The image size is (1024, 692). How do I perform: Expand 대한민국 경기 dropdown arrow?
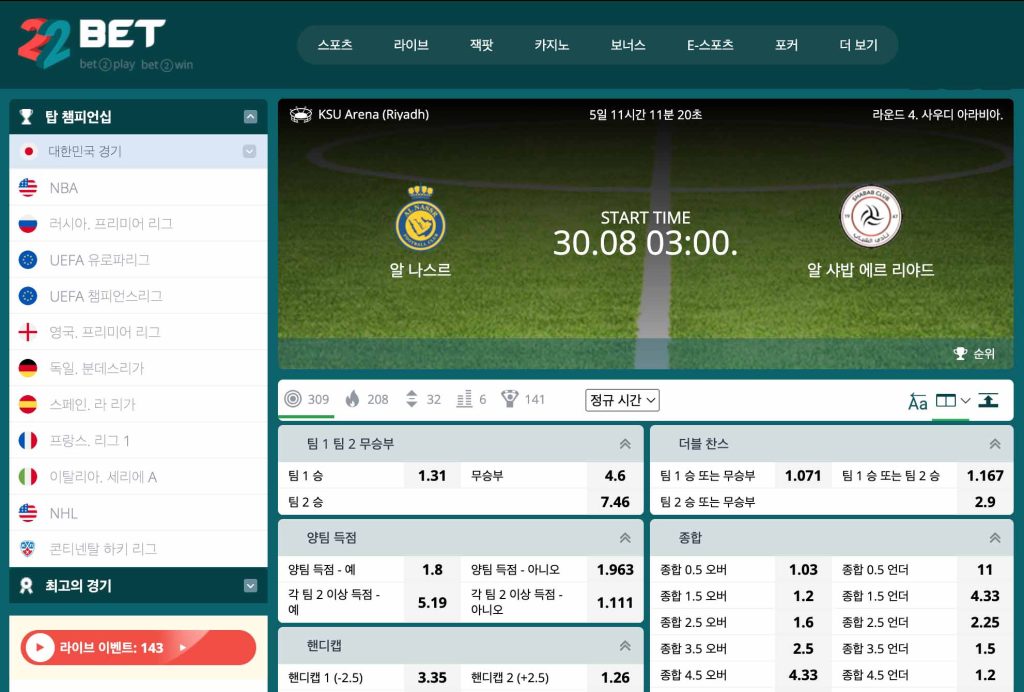point(249,151)
